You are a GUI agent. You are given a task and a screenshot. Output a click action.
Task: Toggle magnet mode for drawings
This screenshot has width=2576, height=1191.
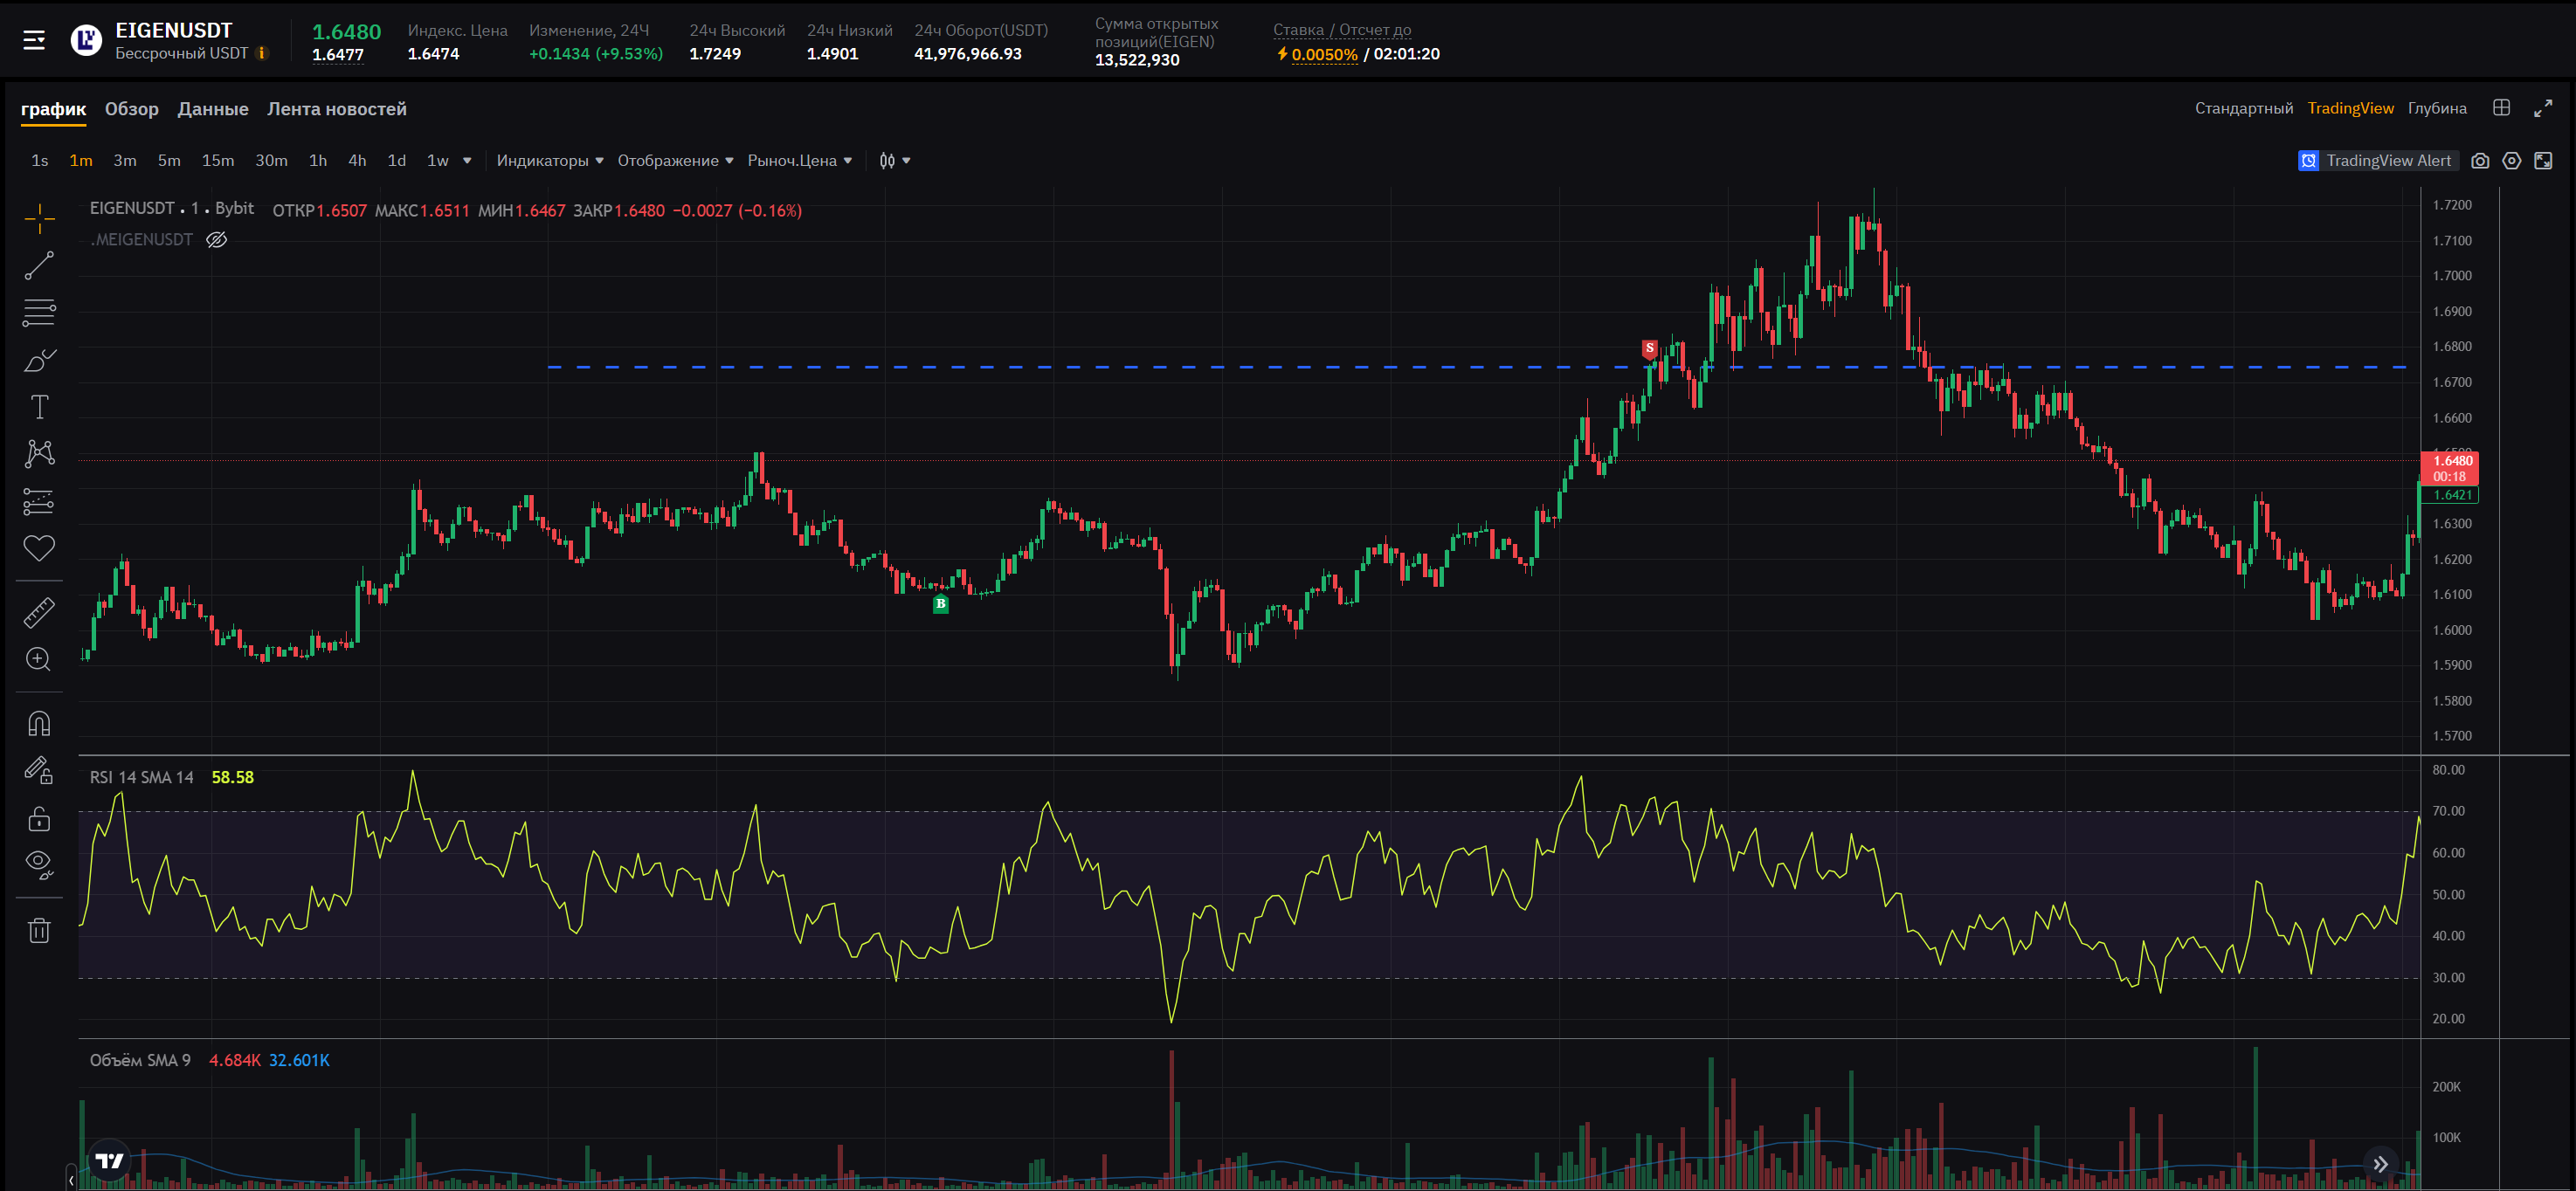point(39,723)
